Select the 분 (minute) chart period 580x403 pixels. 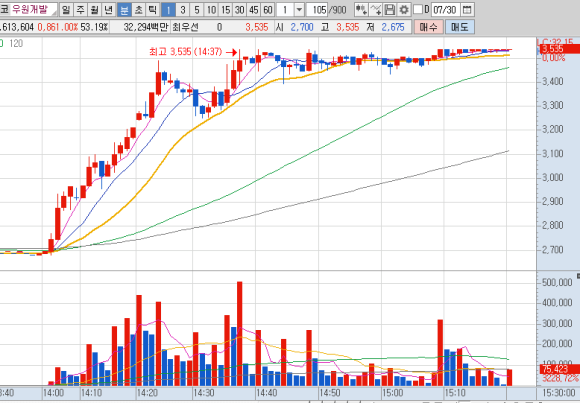[x=124, y=10]
